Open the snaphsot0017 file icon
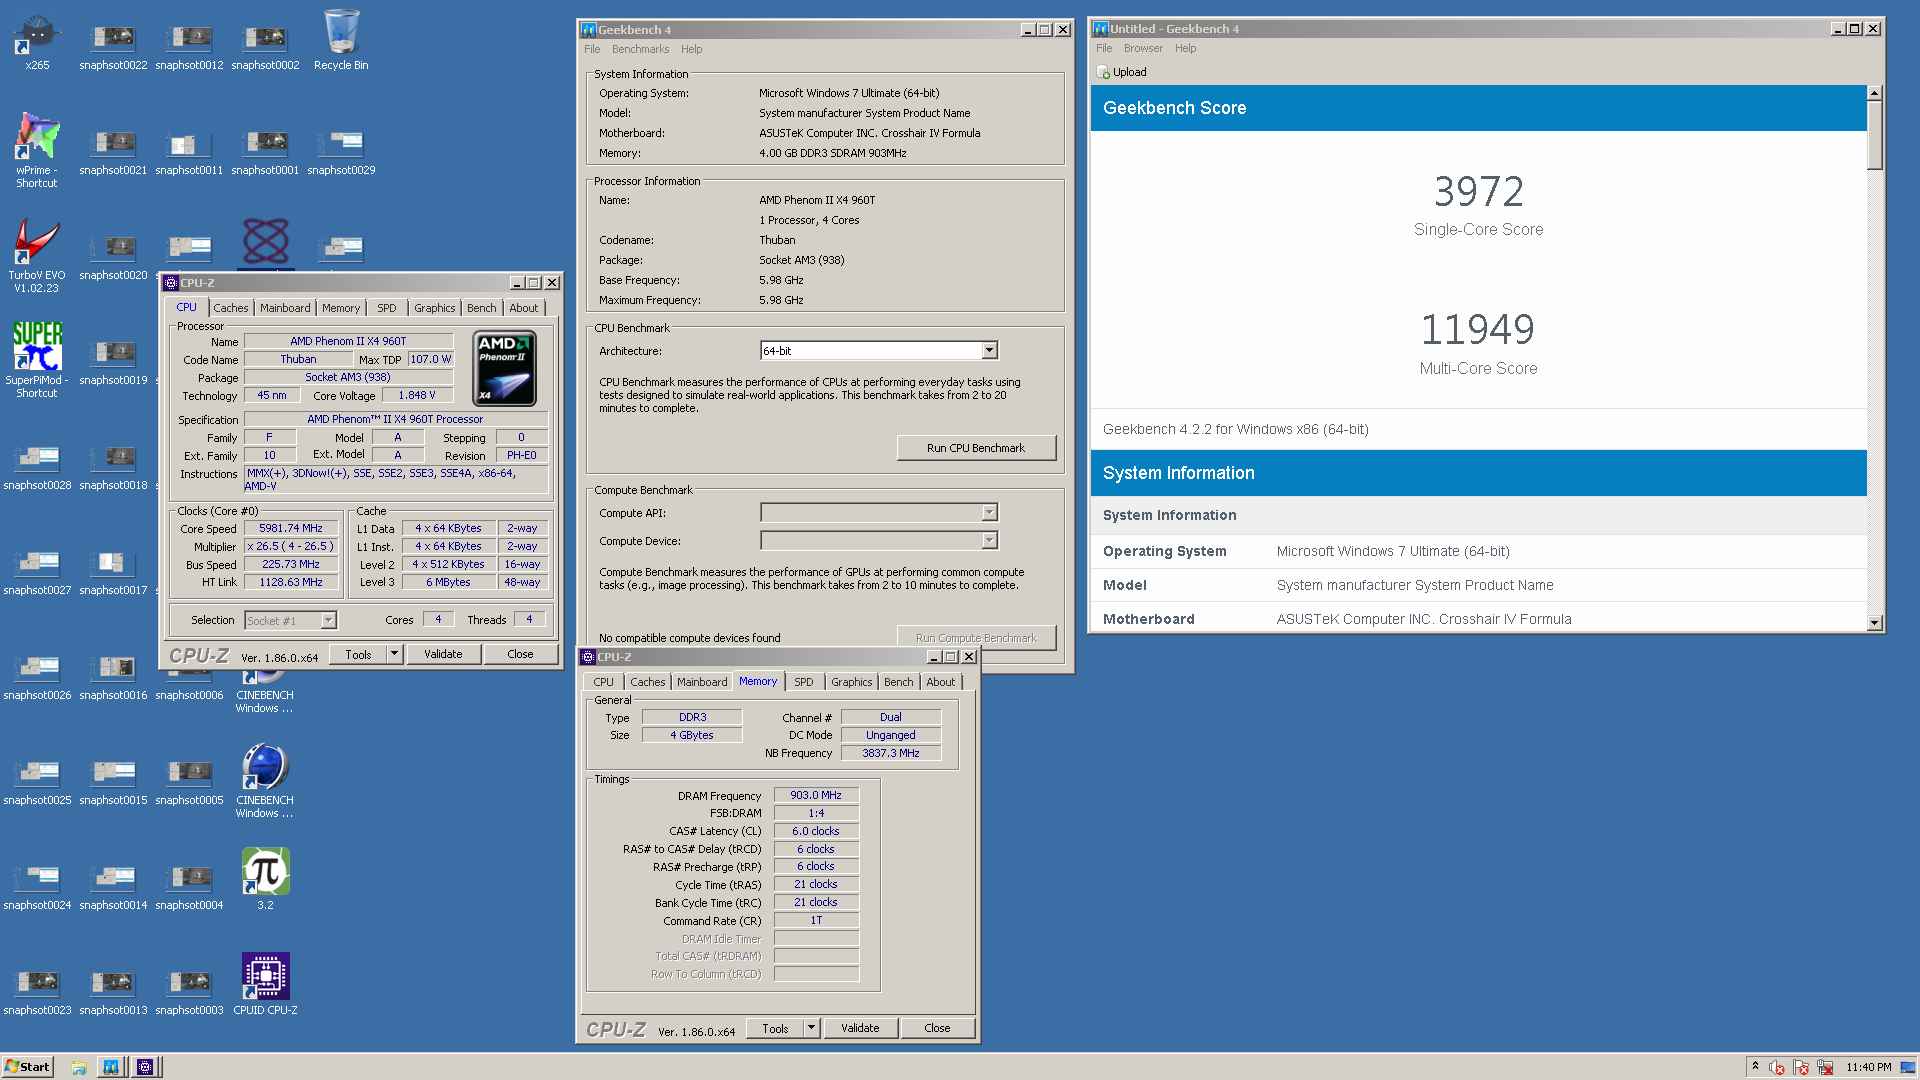Image resolution: width=1920 pixels, height=1080 pixels. click(x=113, y=570)
